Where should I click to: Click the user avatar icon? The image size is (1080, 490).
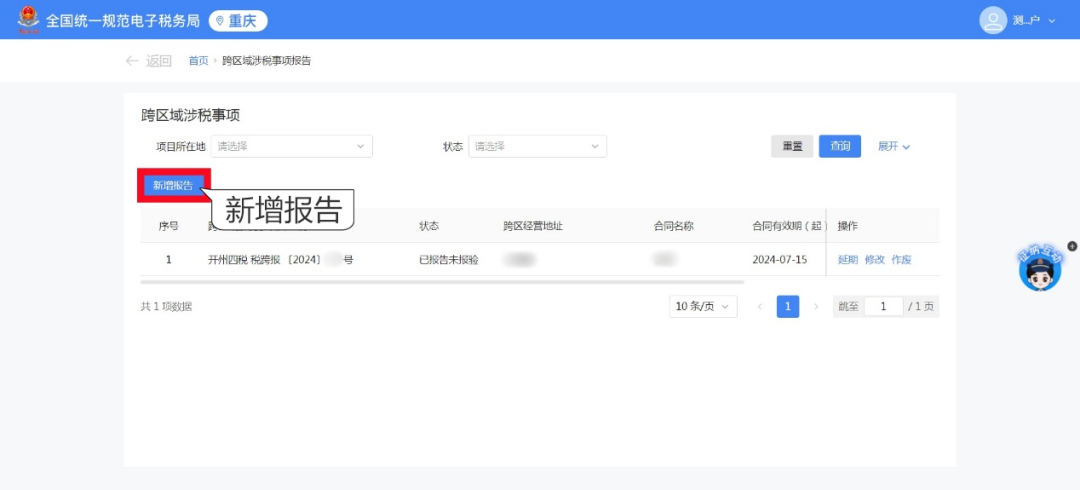click(993, 20)
